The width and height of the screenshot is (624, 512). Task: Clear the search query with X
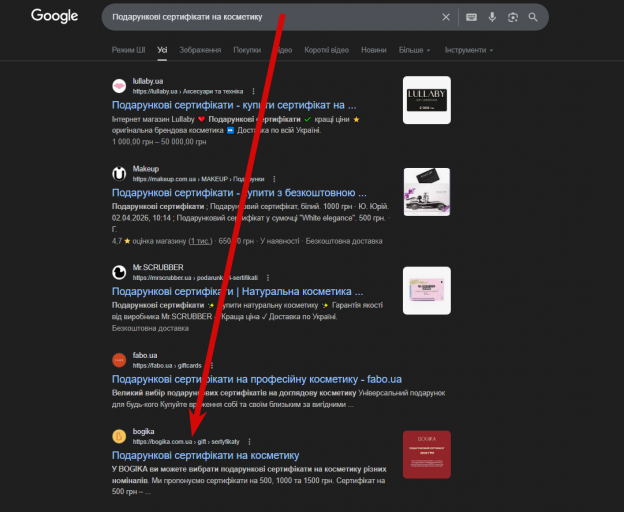point(446,17)
